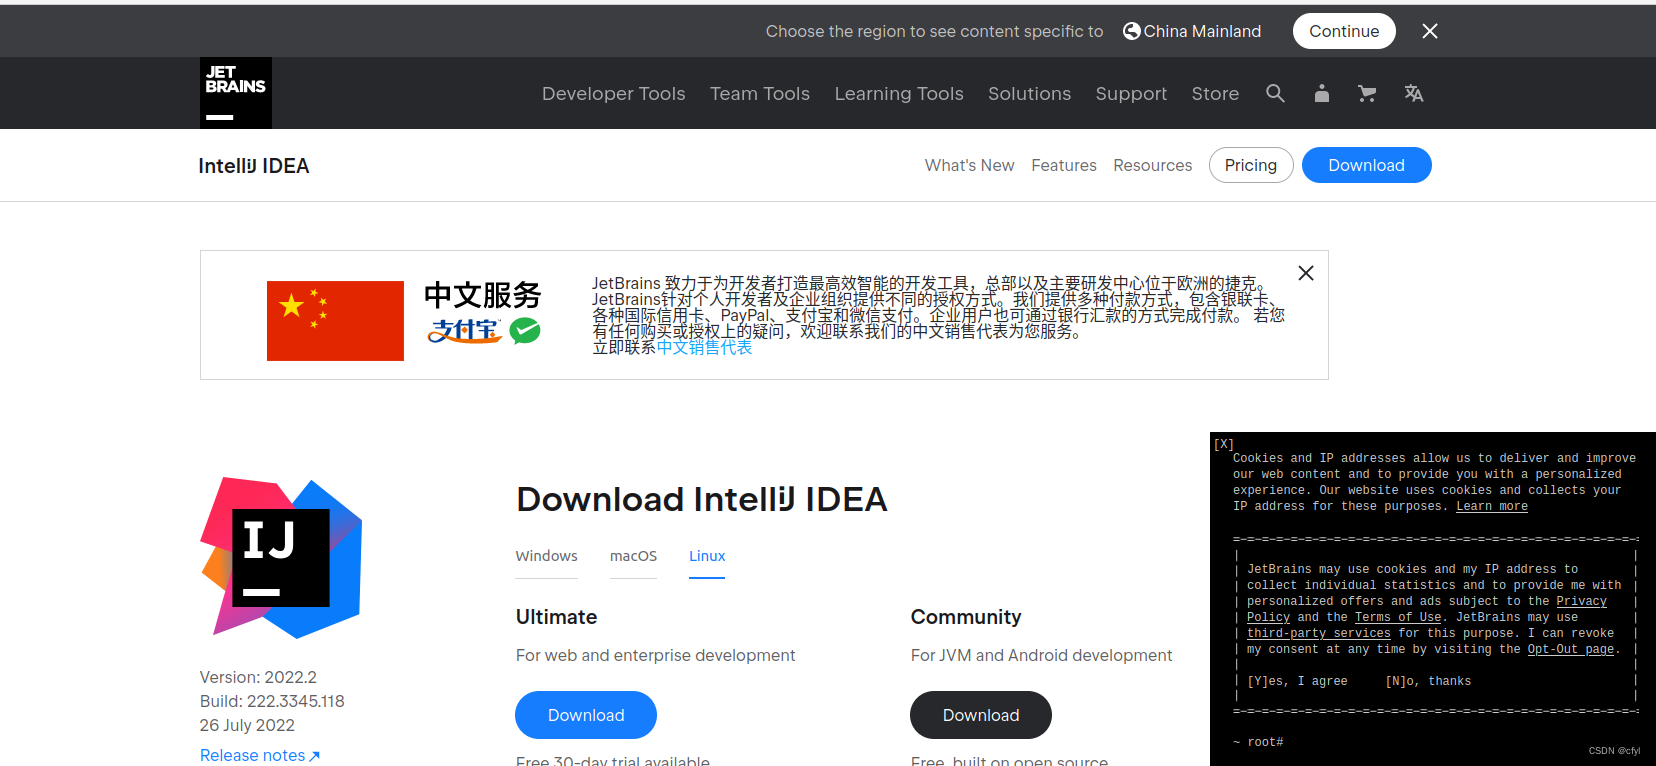Open the Terms of Use link
This screenshot has height=766, width=1656.
pyautogui.click(x=1398, y=617)
